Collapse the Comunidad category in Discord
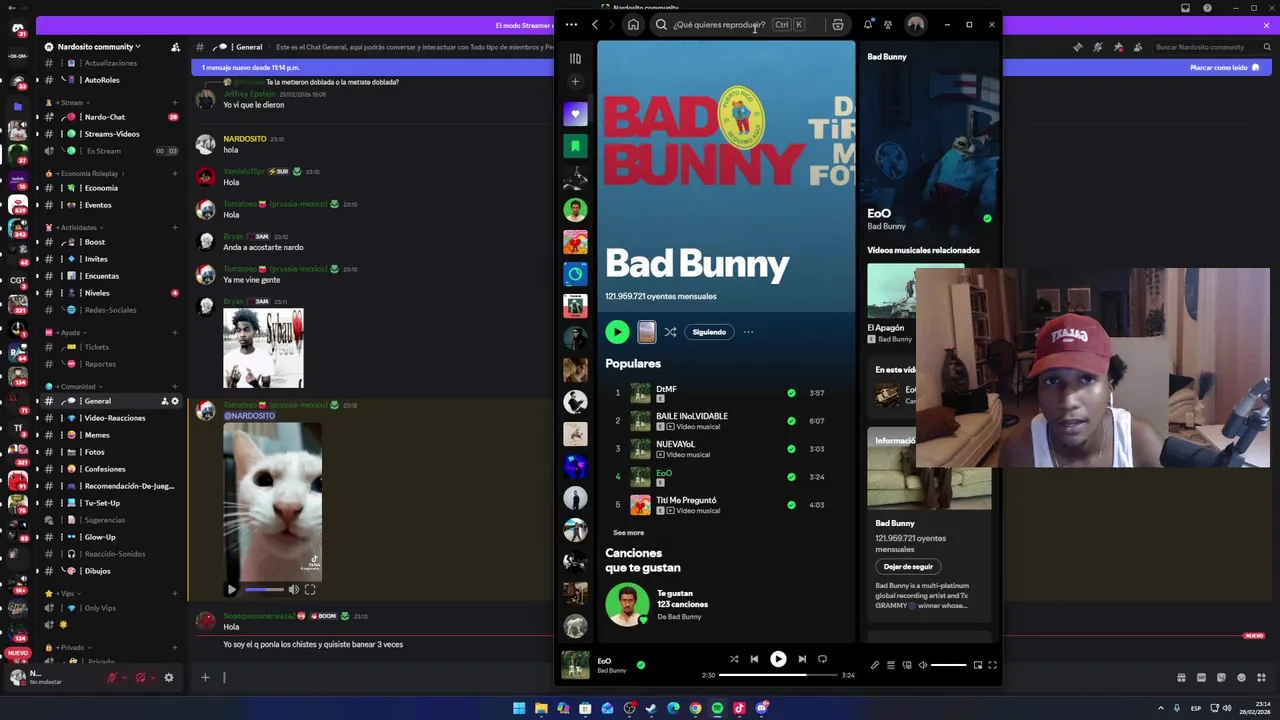Screen dimensions: 1280x720 tap(76, 387)
